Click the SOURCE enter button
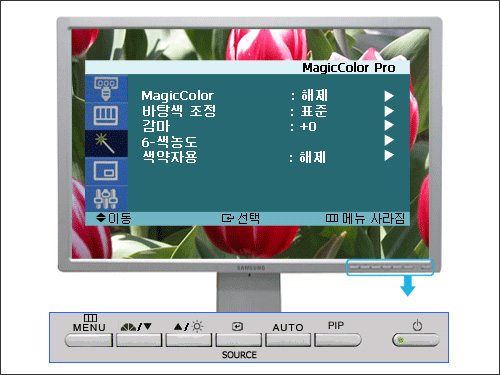 (238, 340)
